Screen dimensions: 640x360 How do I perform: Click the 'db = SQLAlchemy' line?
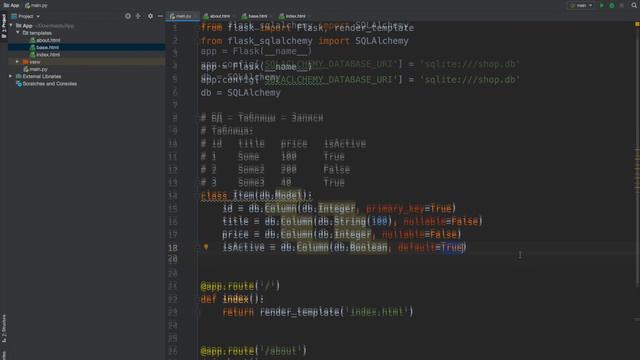(240, 93)
